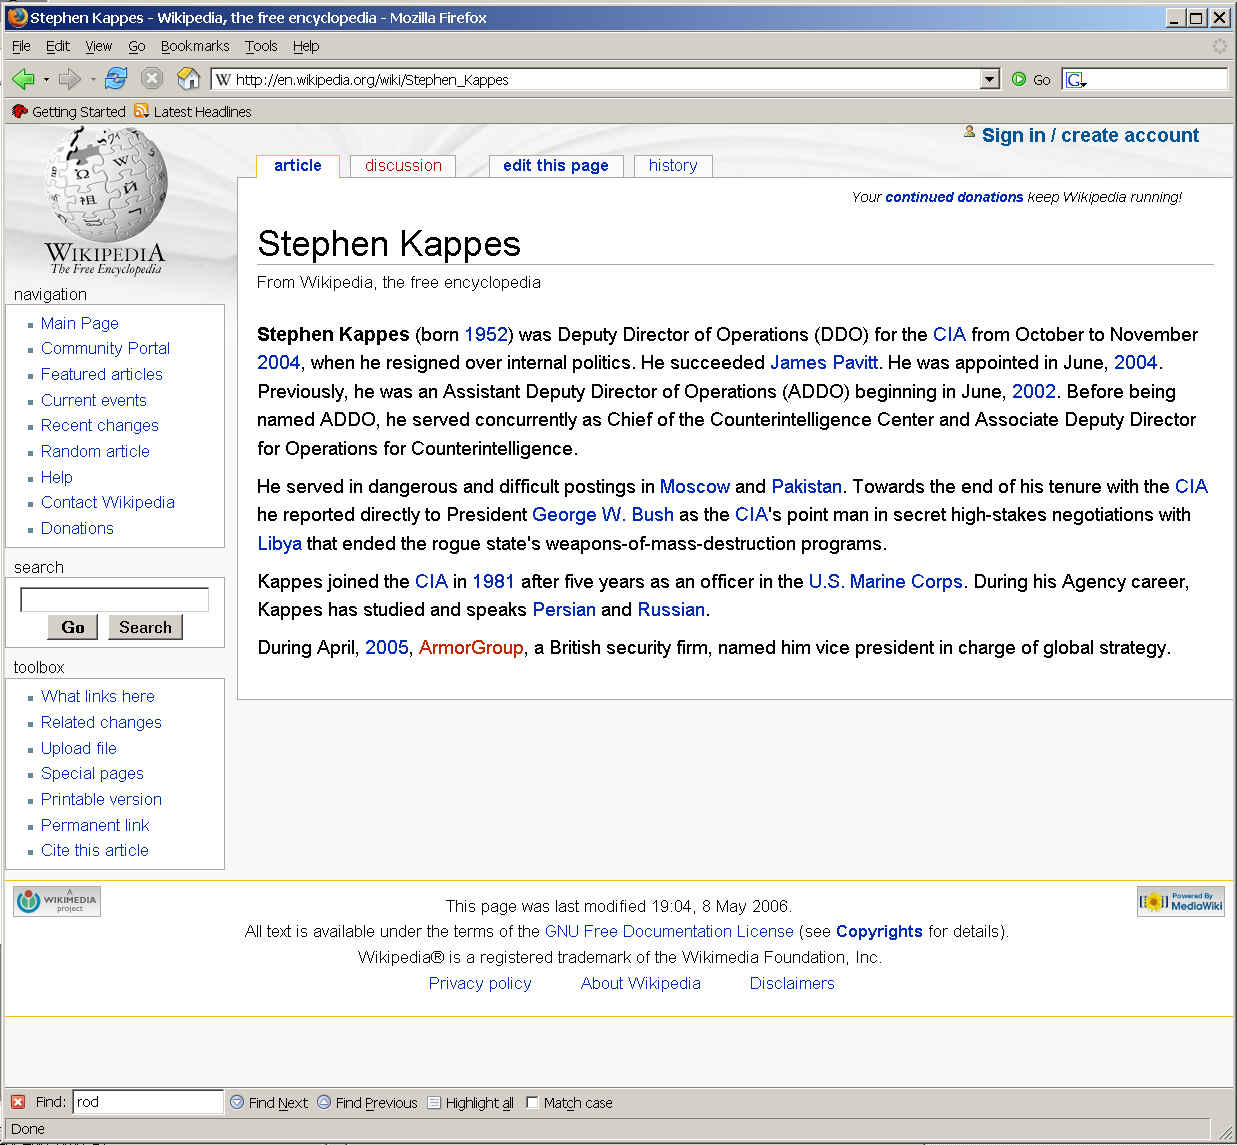Click the Wikipedia sidebar search input field
Screen dimensions: 1237x1145
coord(115,599)
